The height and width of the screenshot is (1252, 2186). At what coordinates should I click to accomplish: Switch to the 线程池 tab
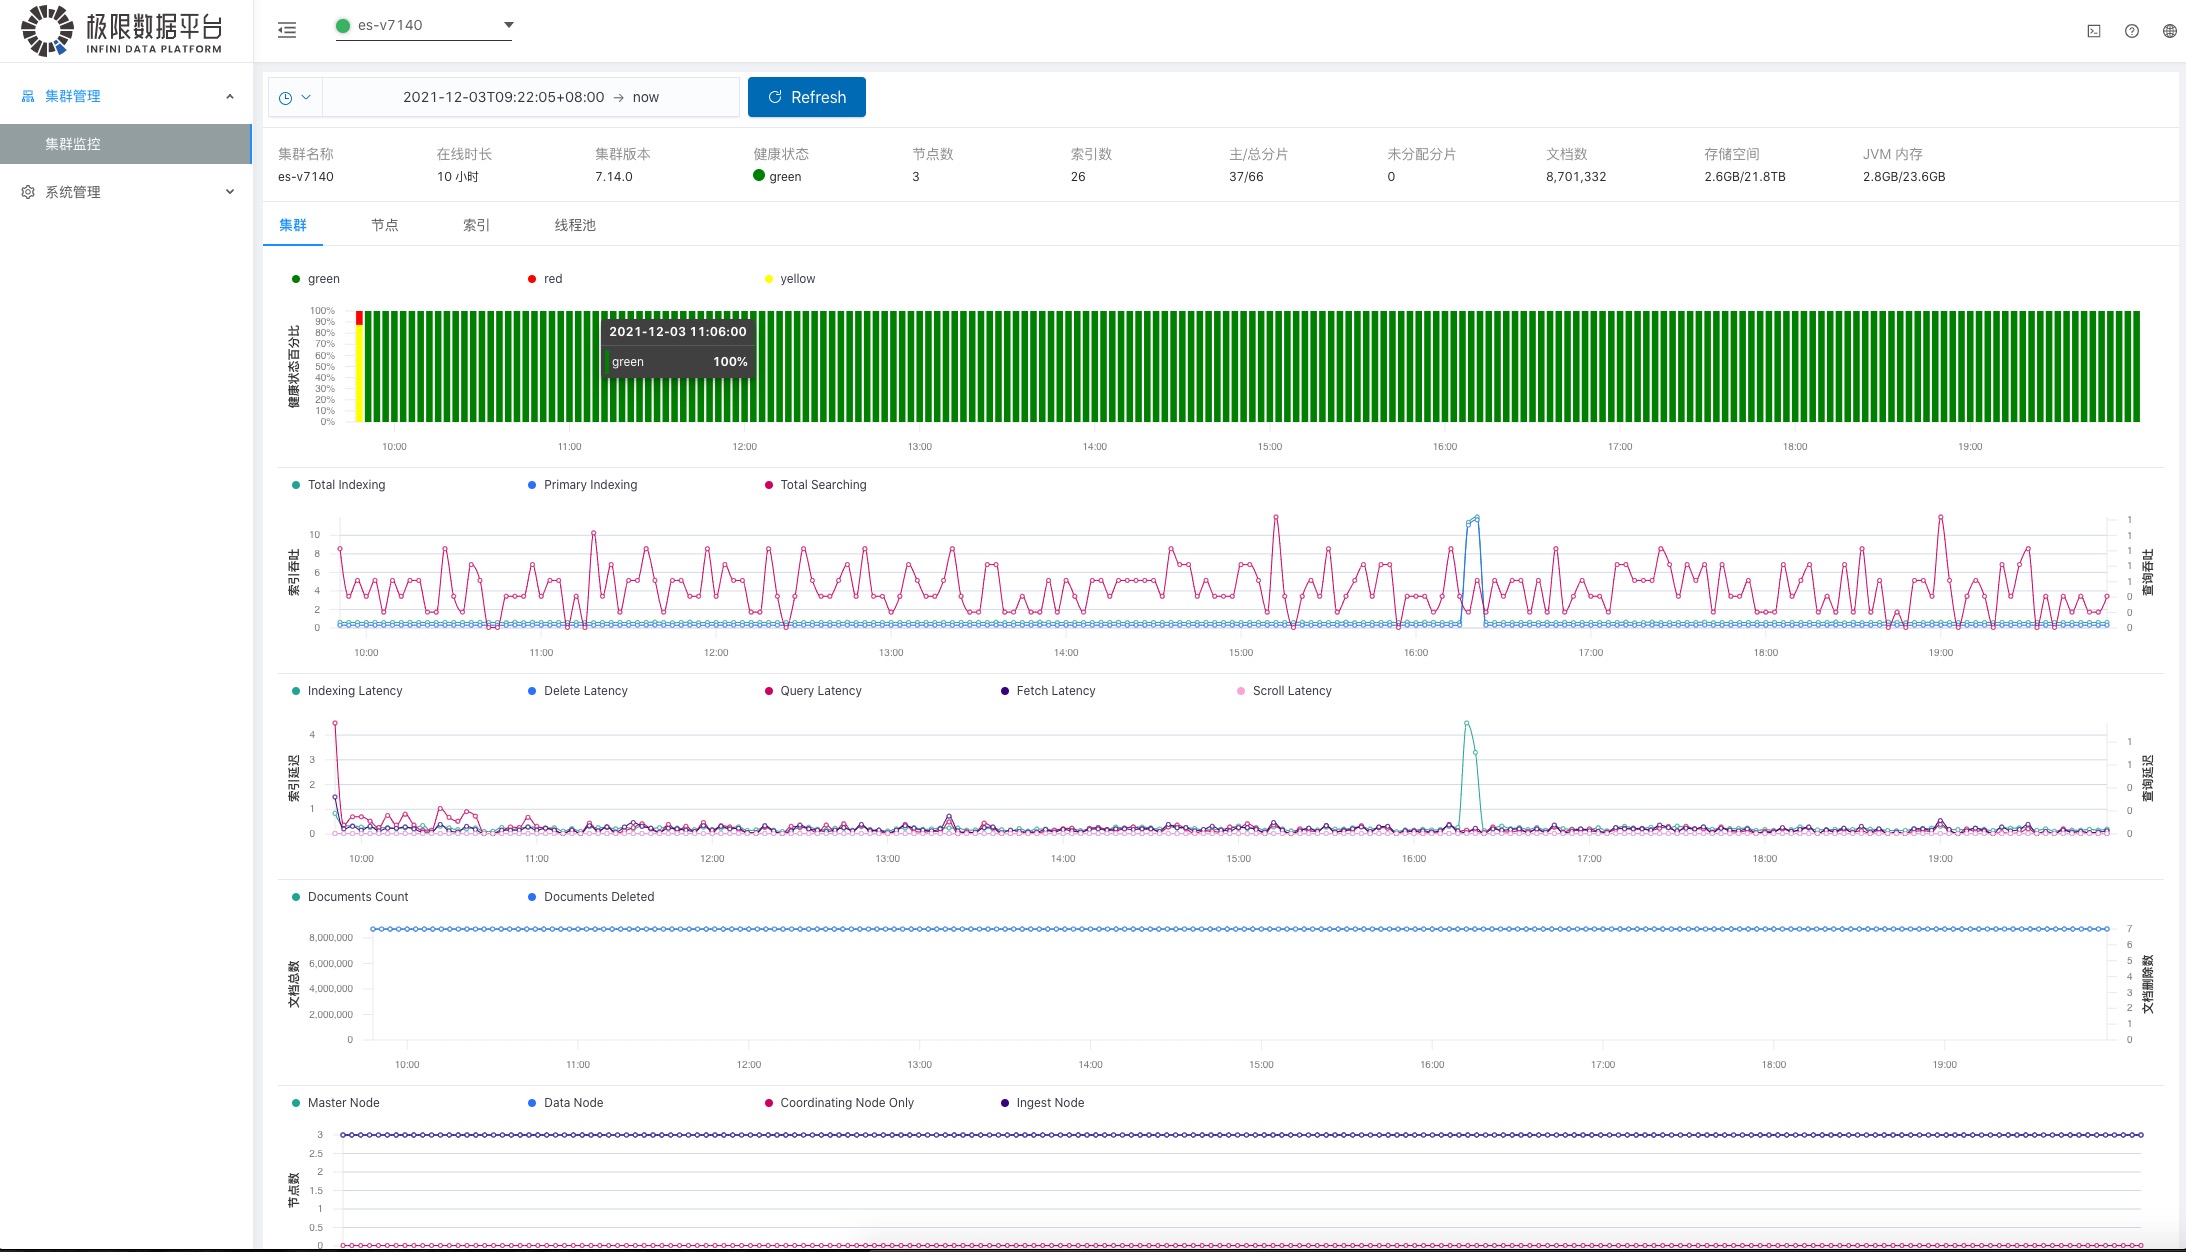(575, 225)
